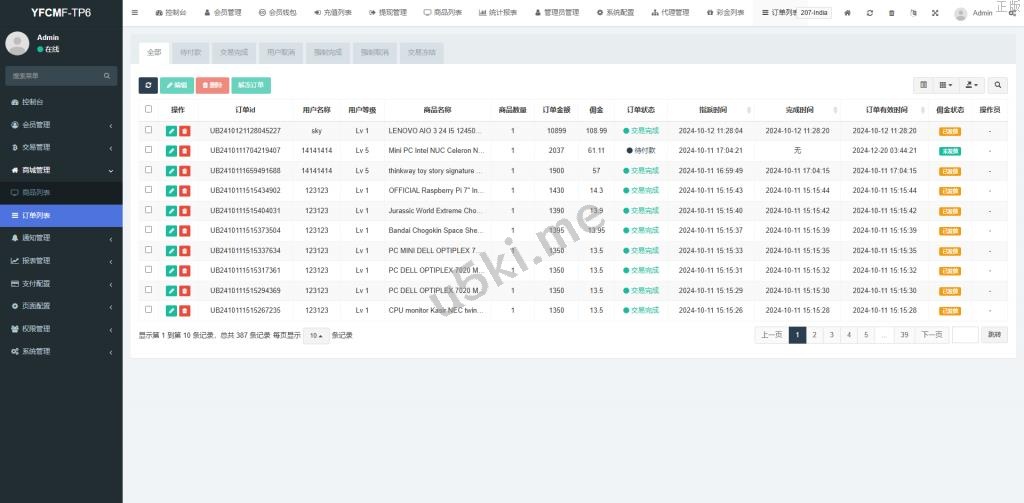Click the dark refresh button above the table
The height and width of the screenshot is (503, 1024).
pos(147,86)
